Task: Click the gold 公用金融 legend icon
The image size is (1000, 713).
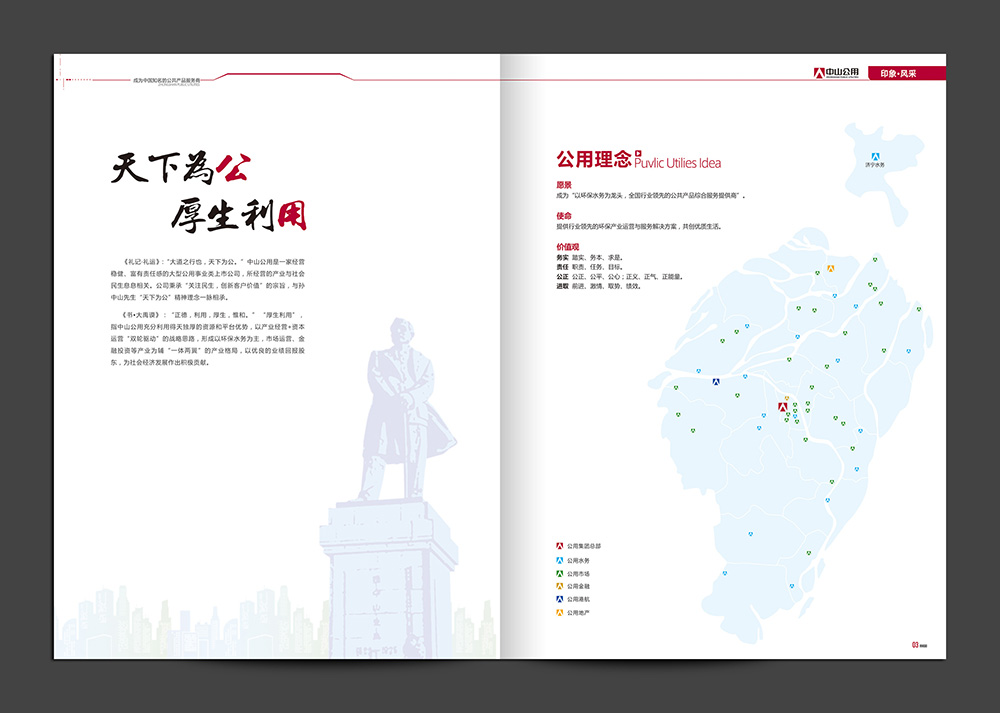Action: (559, 586)
